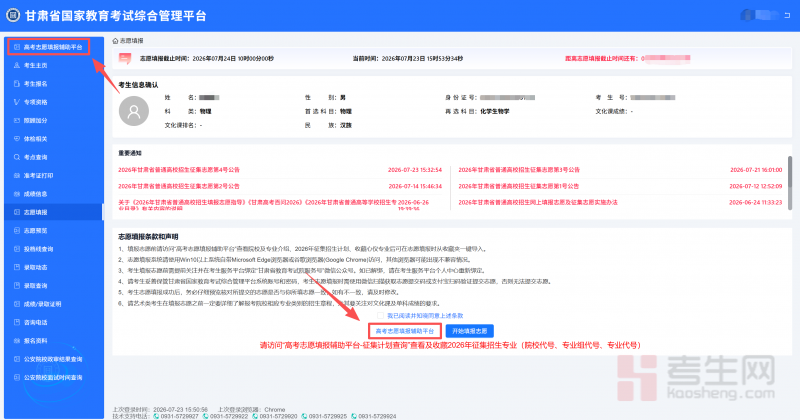Click the phone icon before 0931-5729925
800x420 pixels.
pos(305,416)
